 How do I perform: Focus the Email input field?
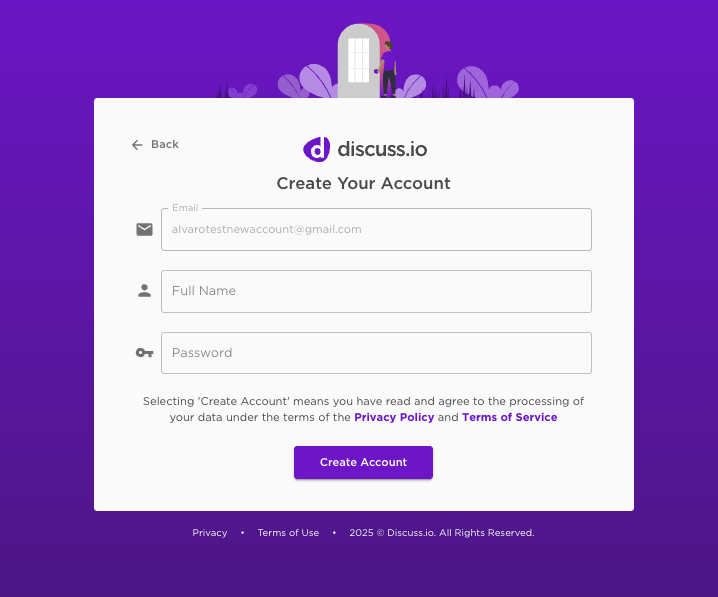pyautogui.click(x=376, y=229)
